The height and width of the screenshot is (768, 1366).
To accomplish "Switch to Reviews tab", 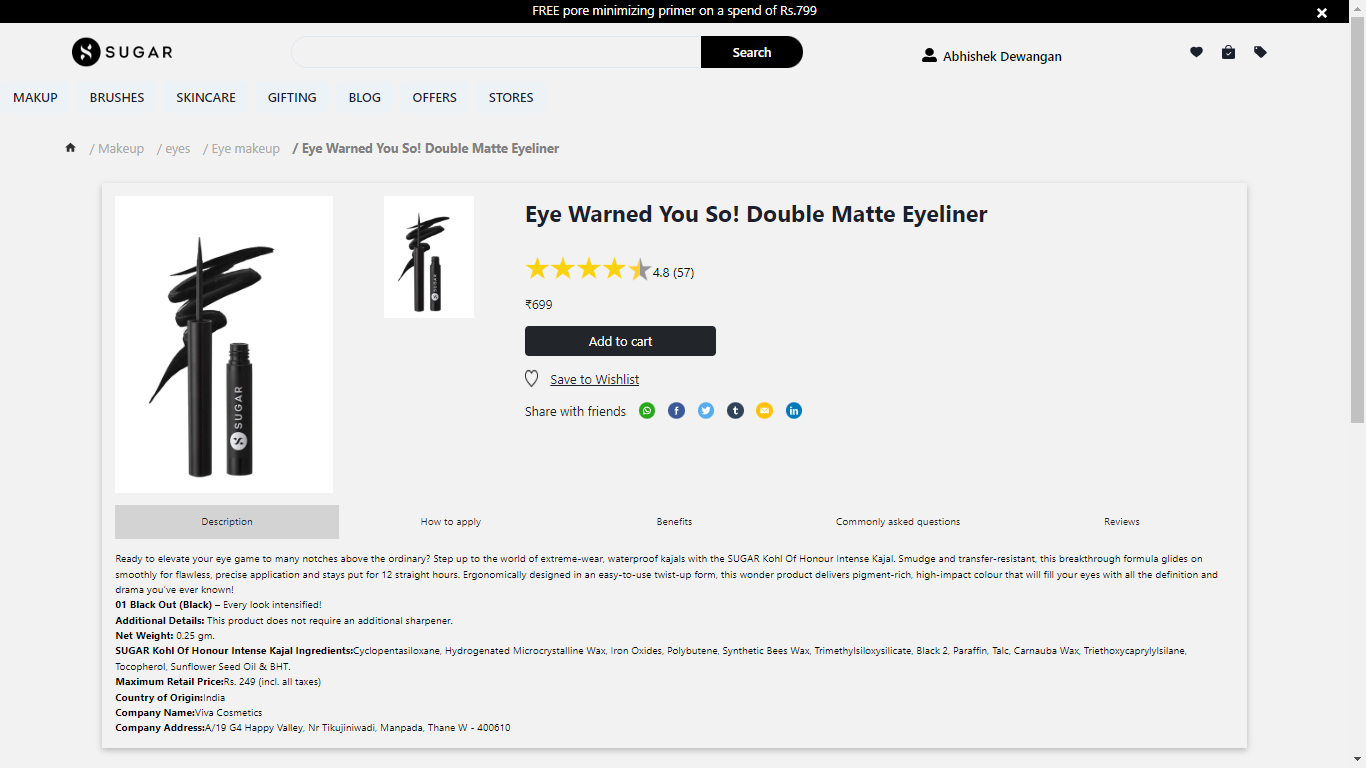I will coord(1122,522).
